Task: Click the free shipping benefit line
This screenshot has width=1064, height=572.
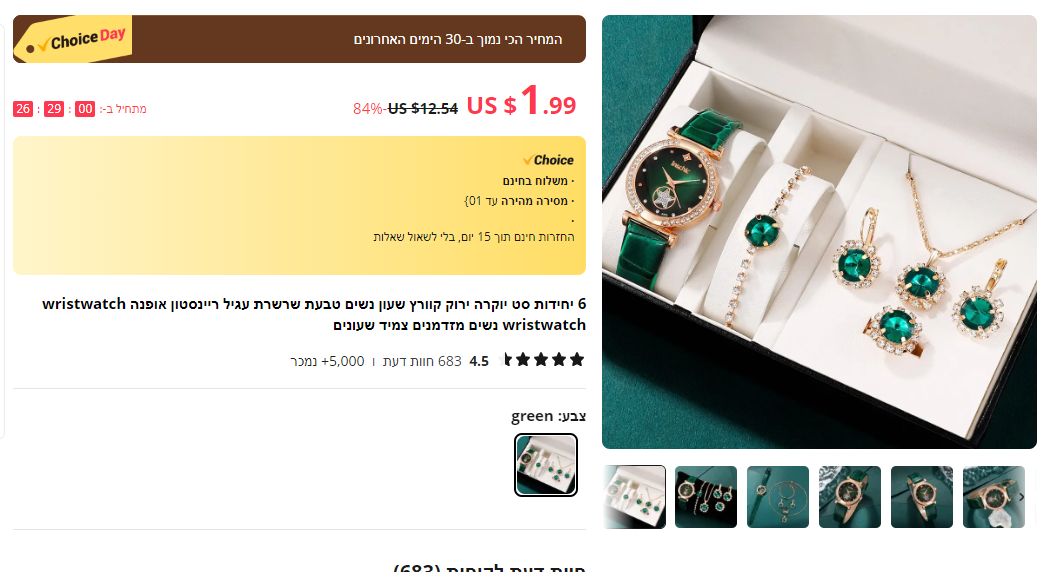Action: [x=538, y=180]
